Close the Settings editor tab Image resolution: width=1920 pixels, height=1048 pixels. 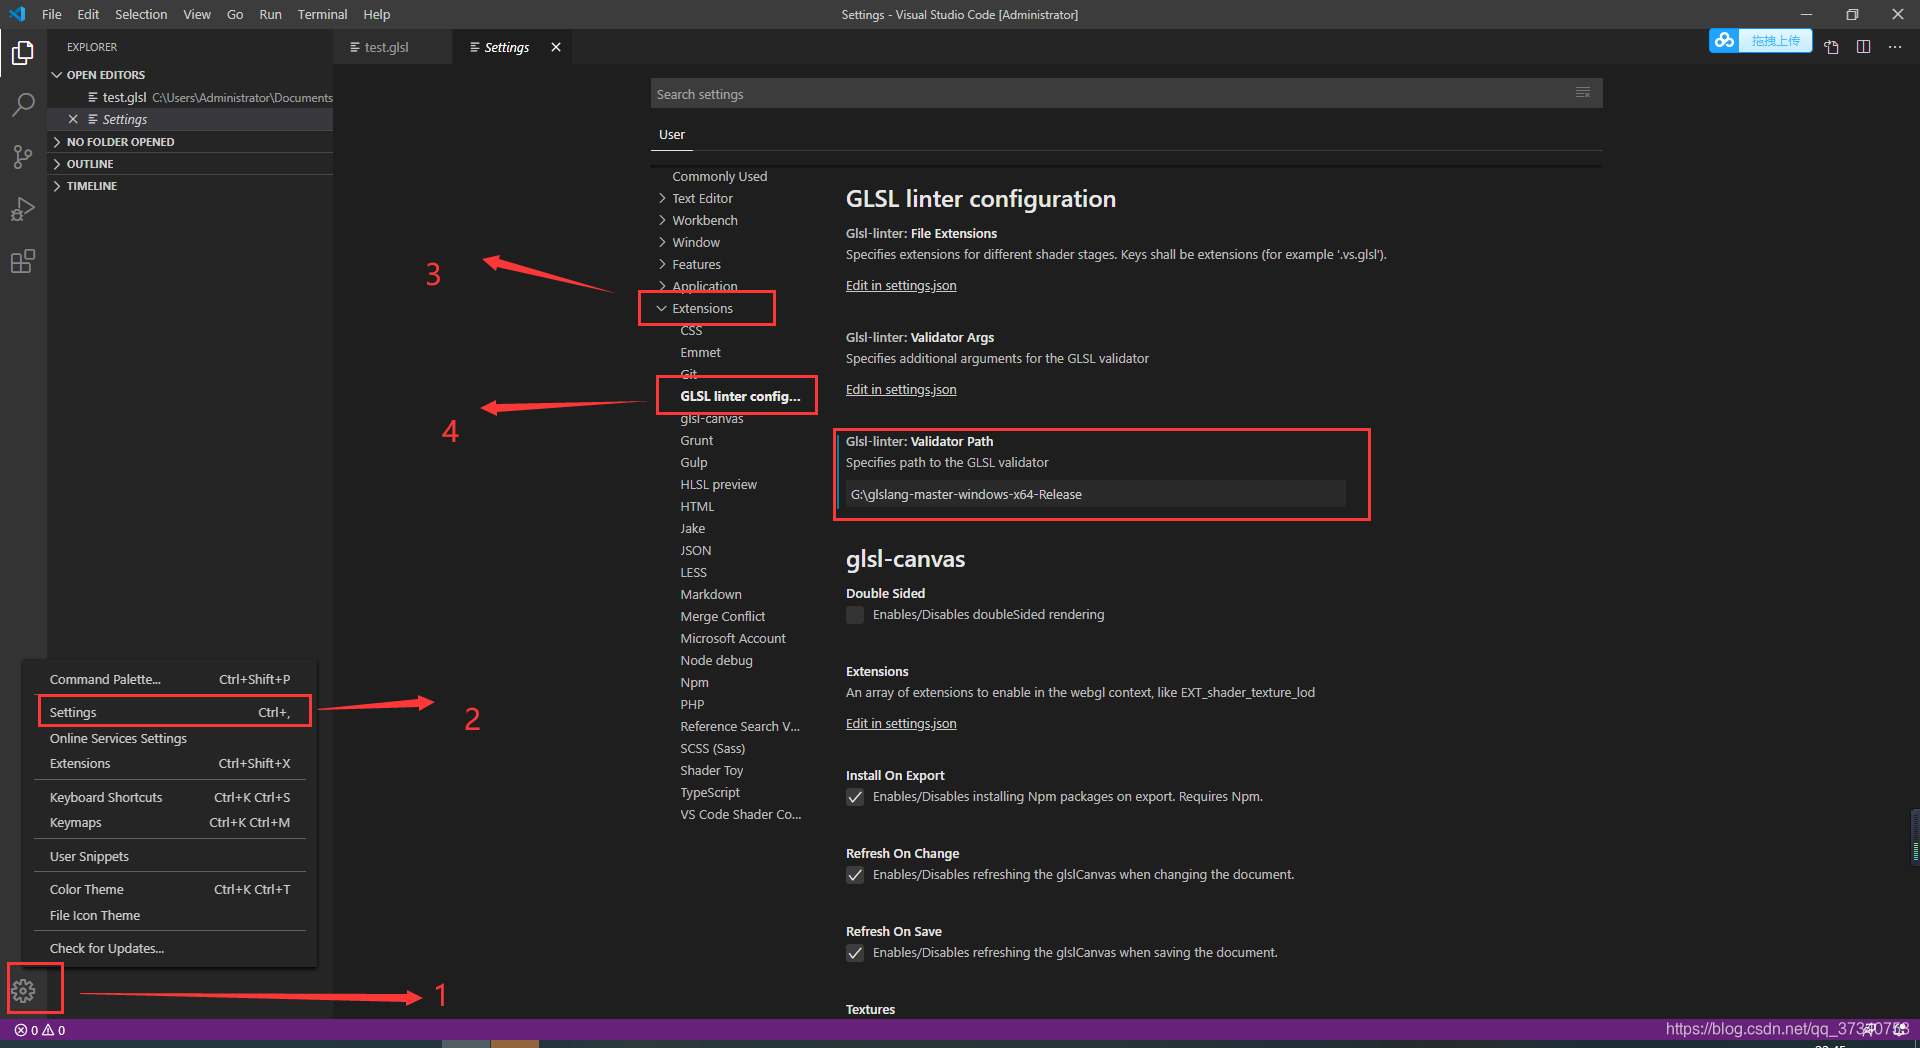click(556, 47)
